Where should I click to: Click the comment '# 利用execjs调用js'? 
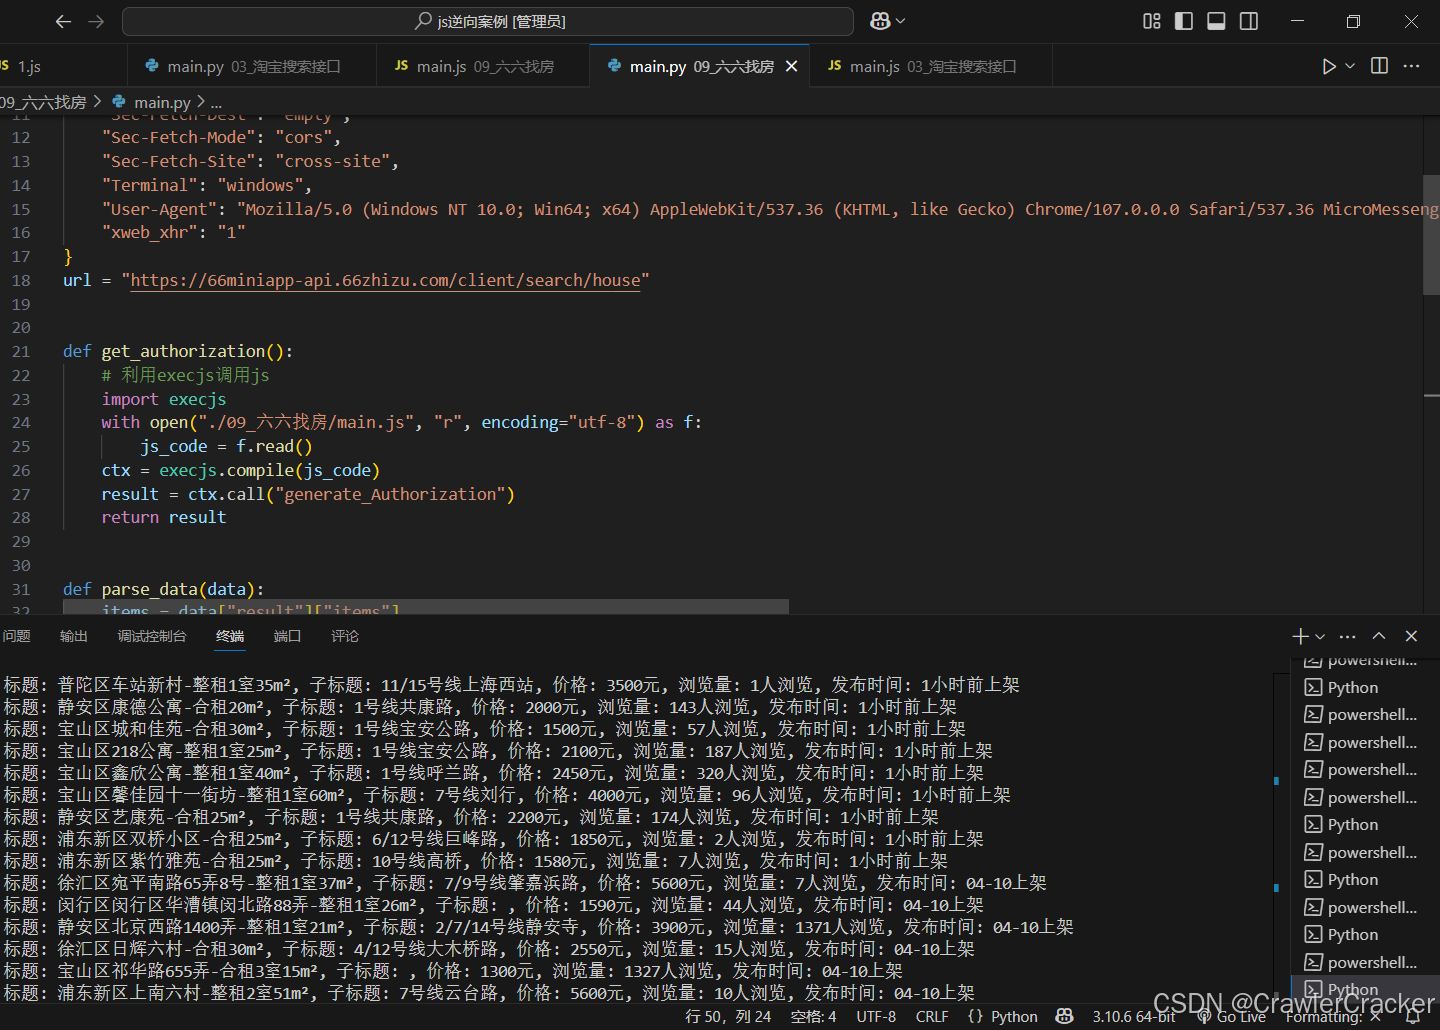coord(186,375)
